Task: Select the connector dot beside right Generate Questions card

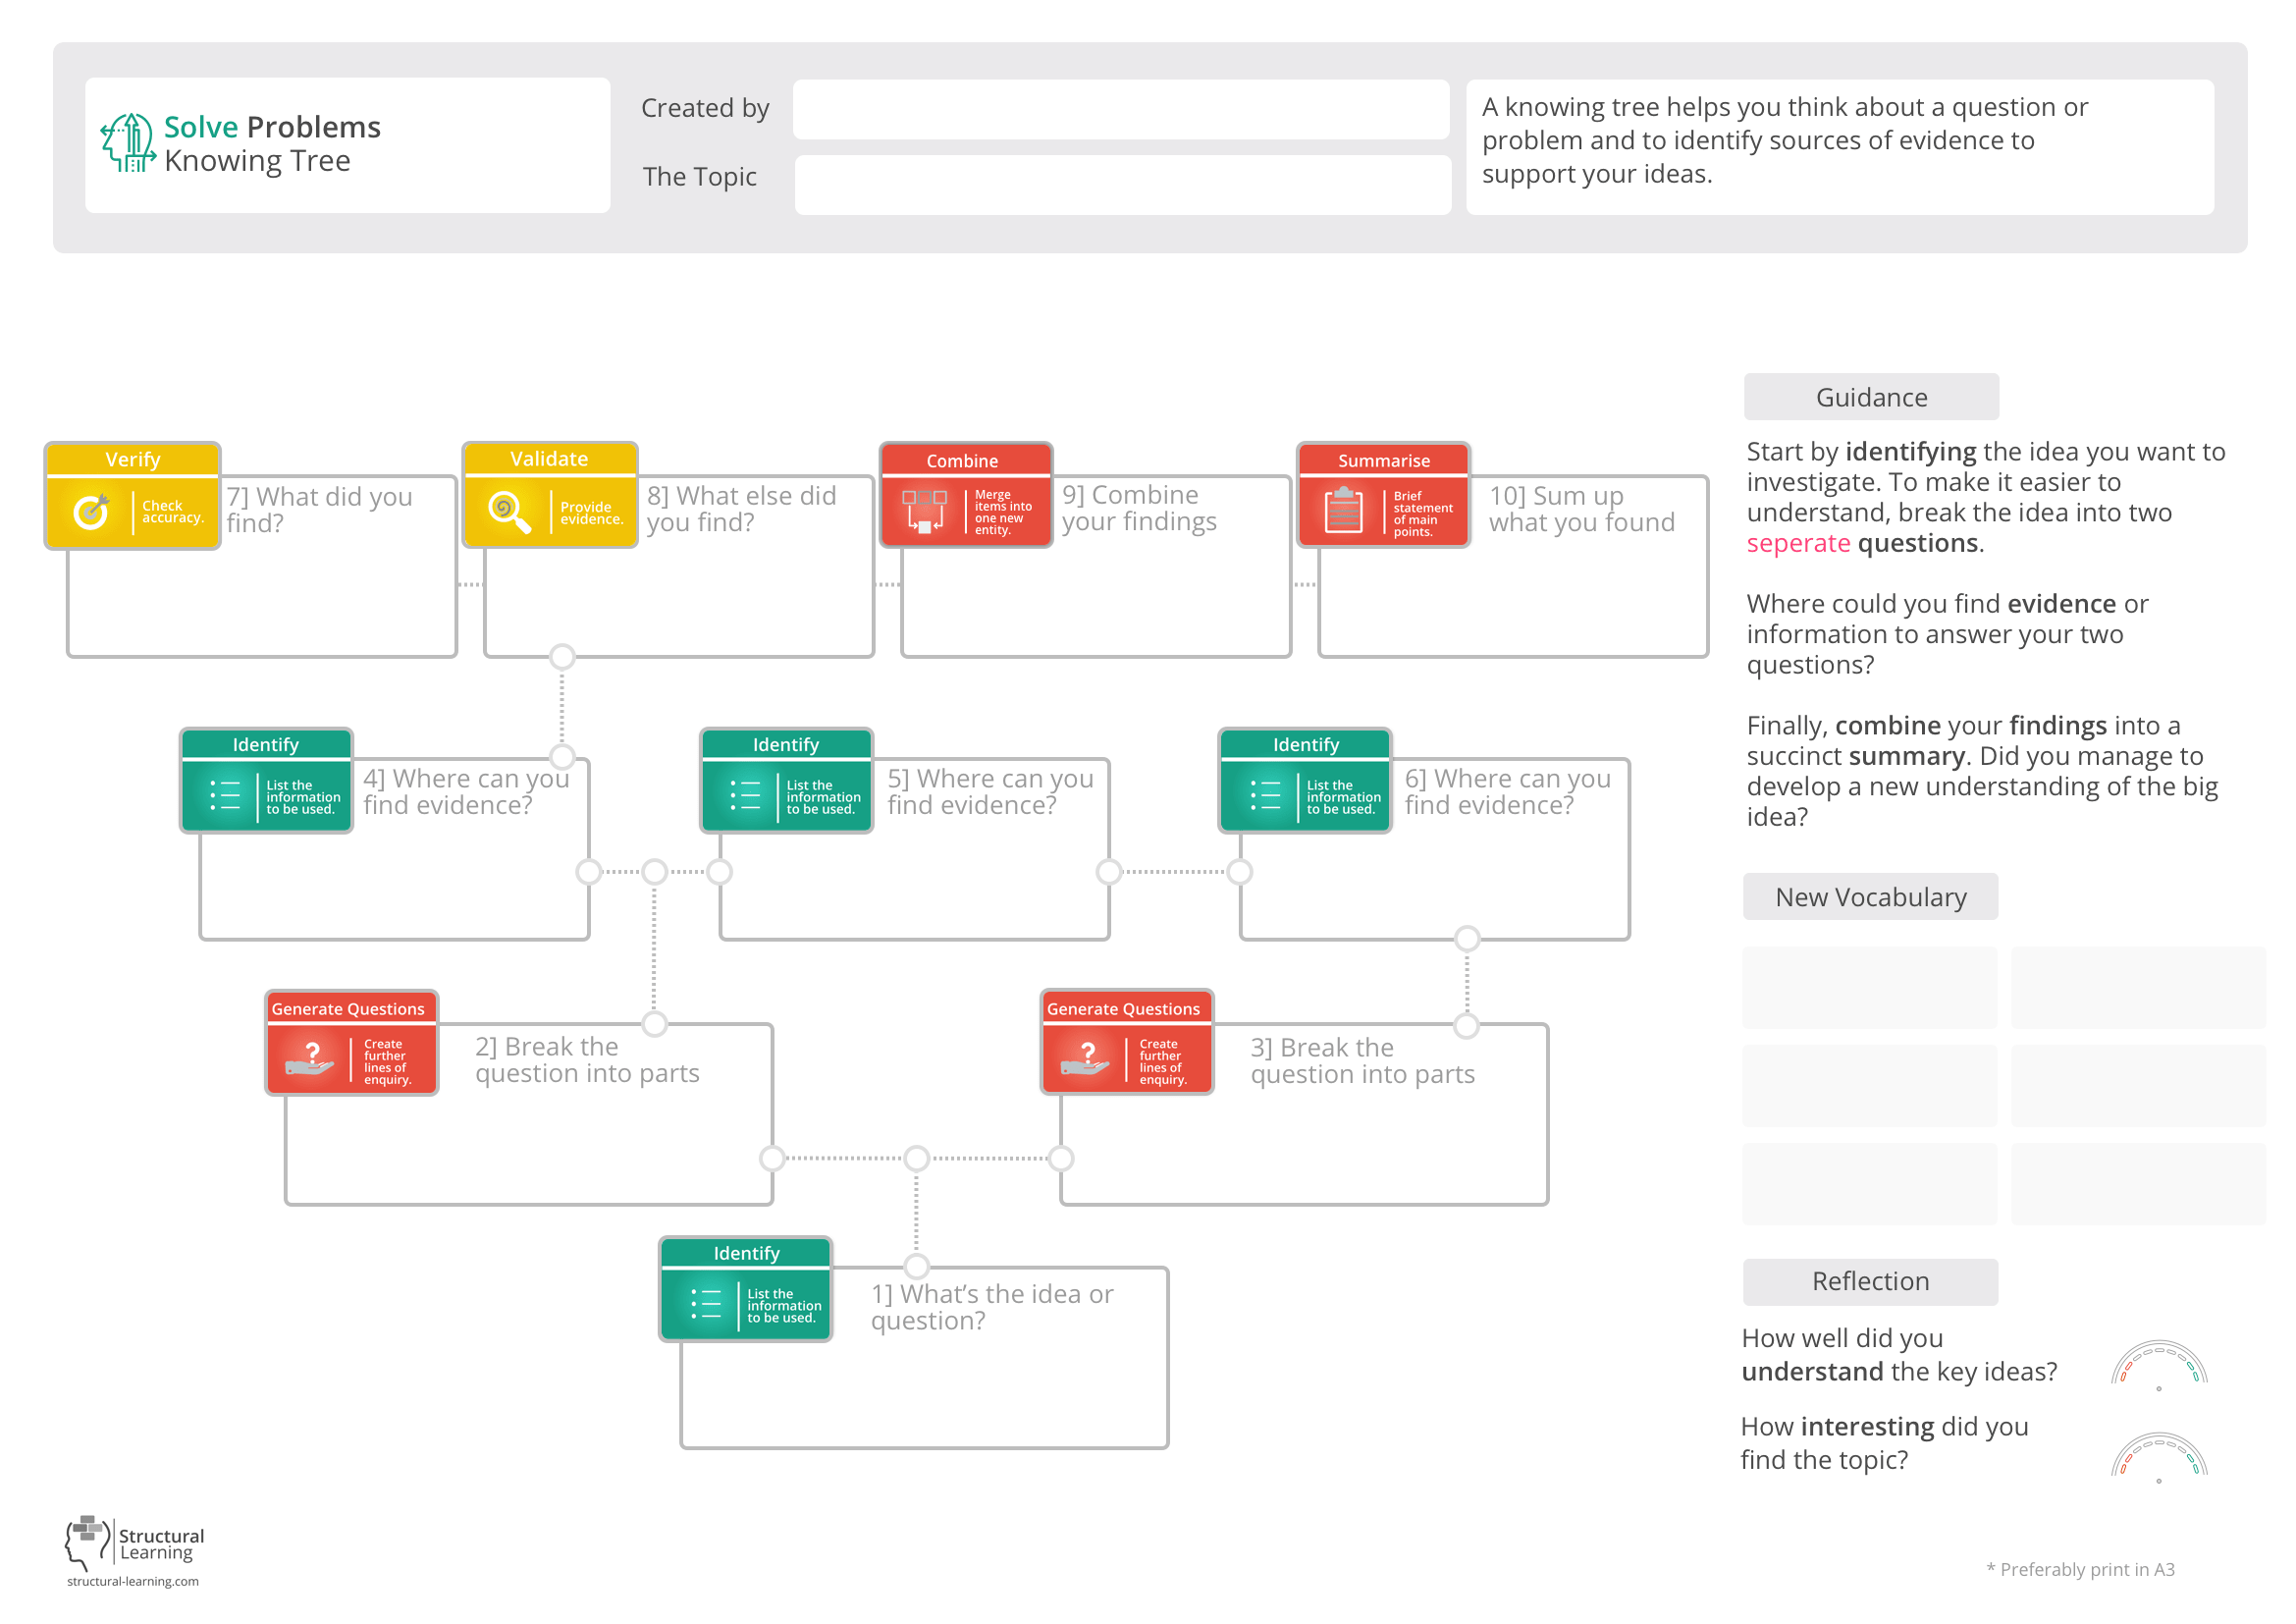Action: pos(1465,1025)
